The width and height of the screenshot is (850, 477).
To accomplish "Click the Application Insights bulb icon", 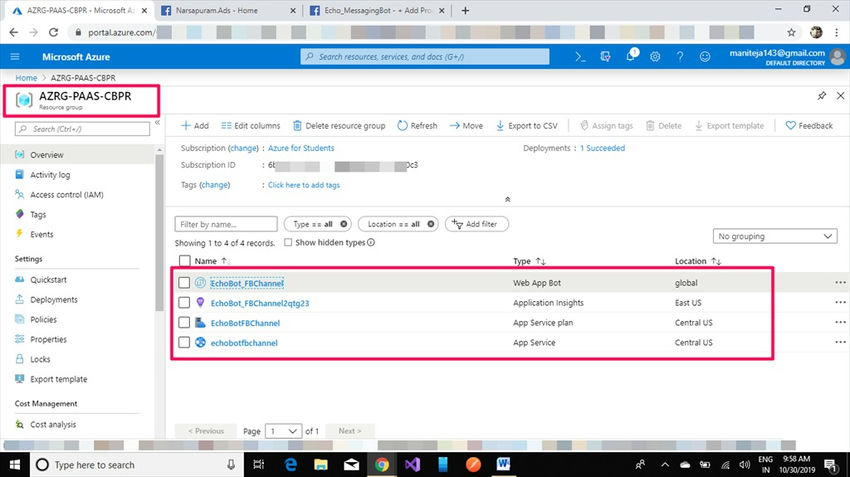I will (x=200, y=302).
